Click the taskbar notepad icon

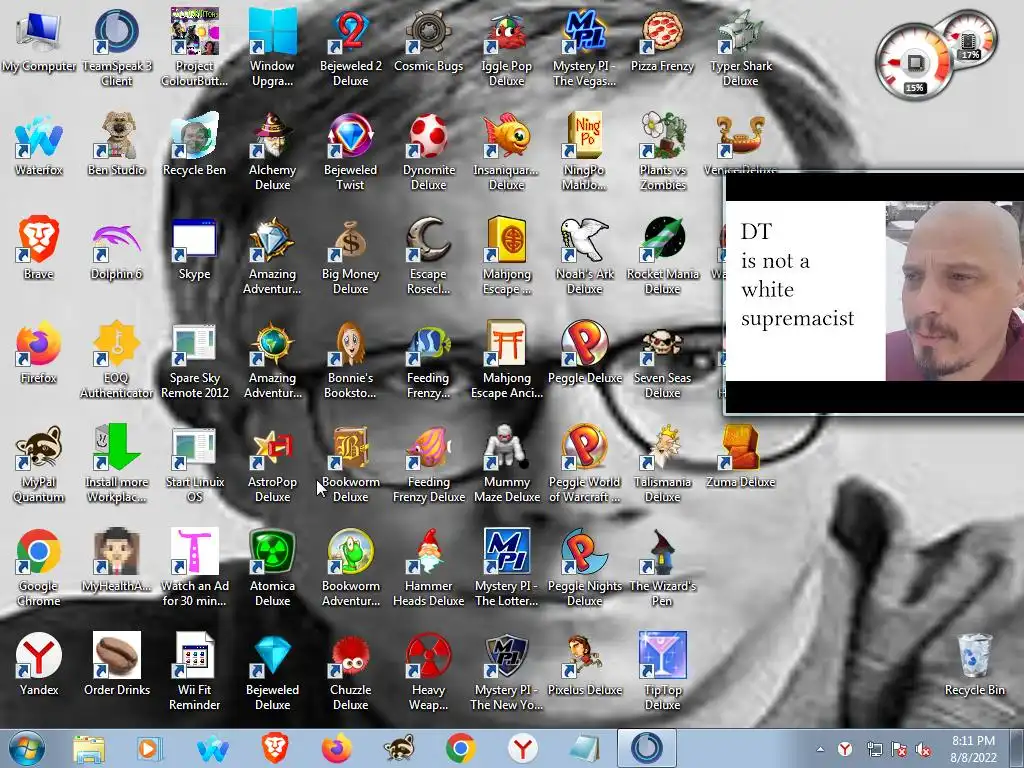click(x=584, y=748)
